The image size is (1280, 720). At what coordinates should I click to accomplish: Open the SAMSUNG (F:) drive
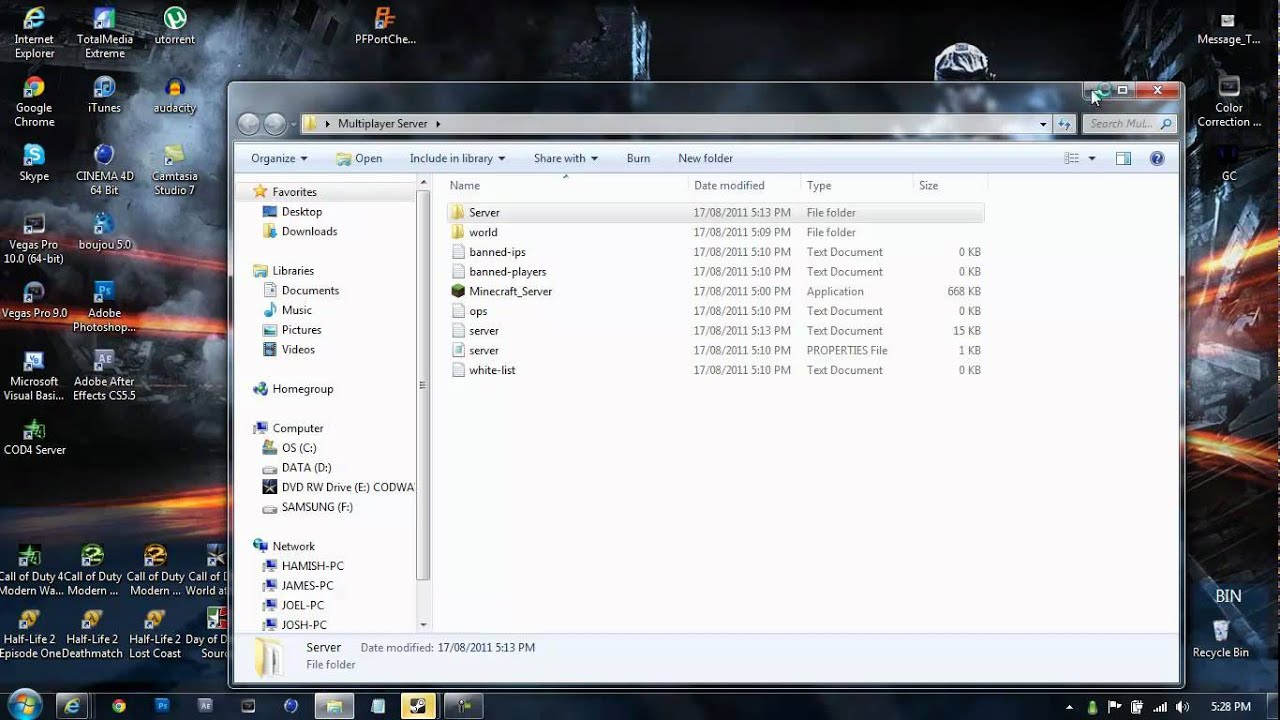click(x=307, y=507)
